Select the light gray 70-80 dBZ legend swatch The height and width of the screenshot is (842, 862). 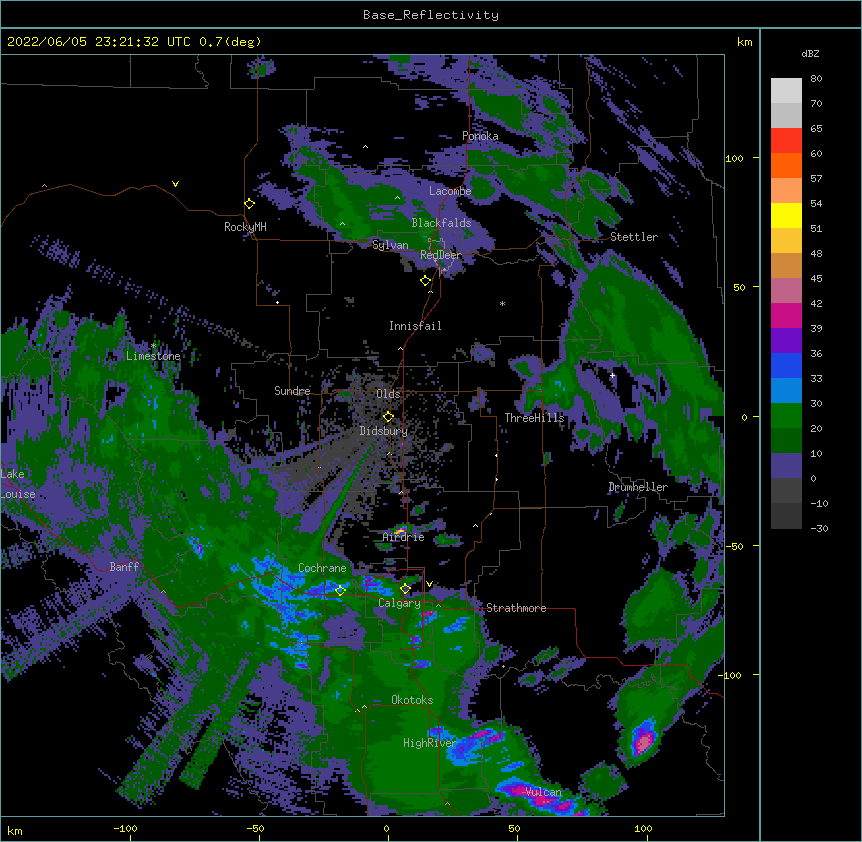click(x=786, y=91)
